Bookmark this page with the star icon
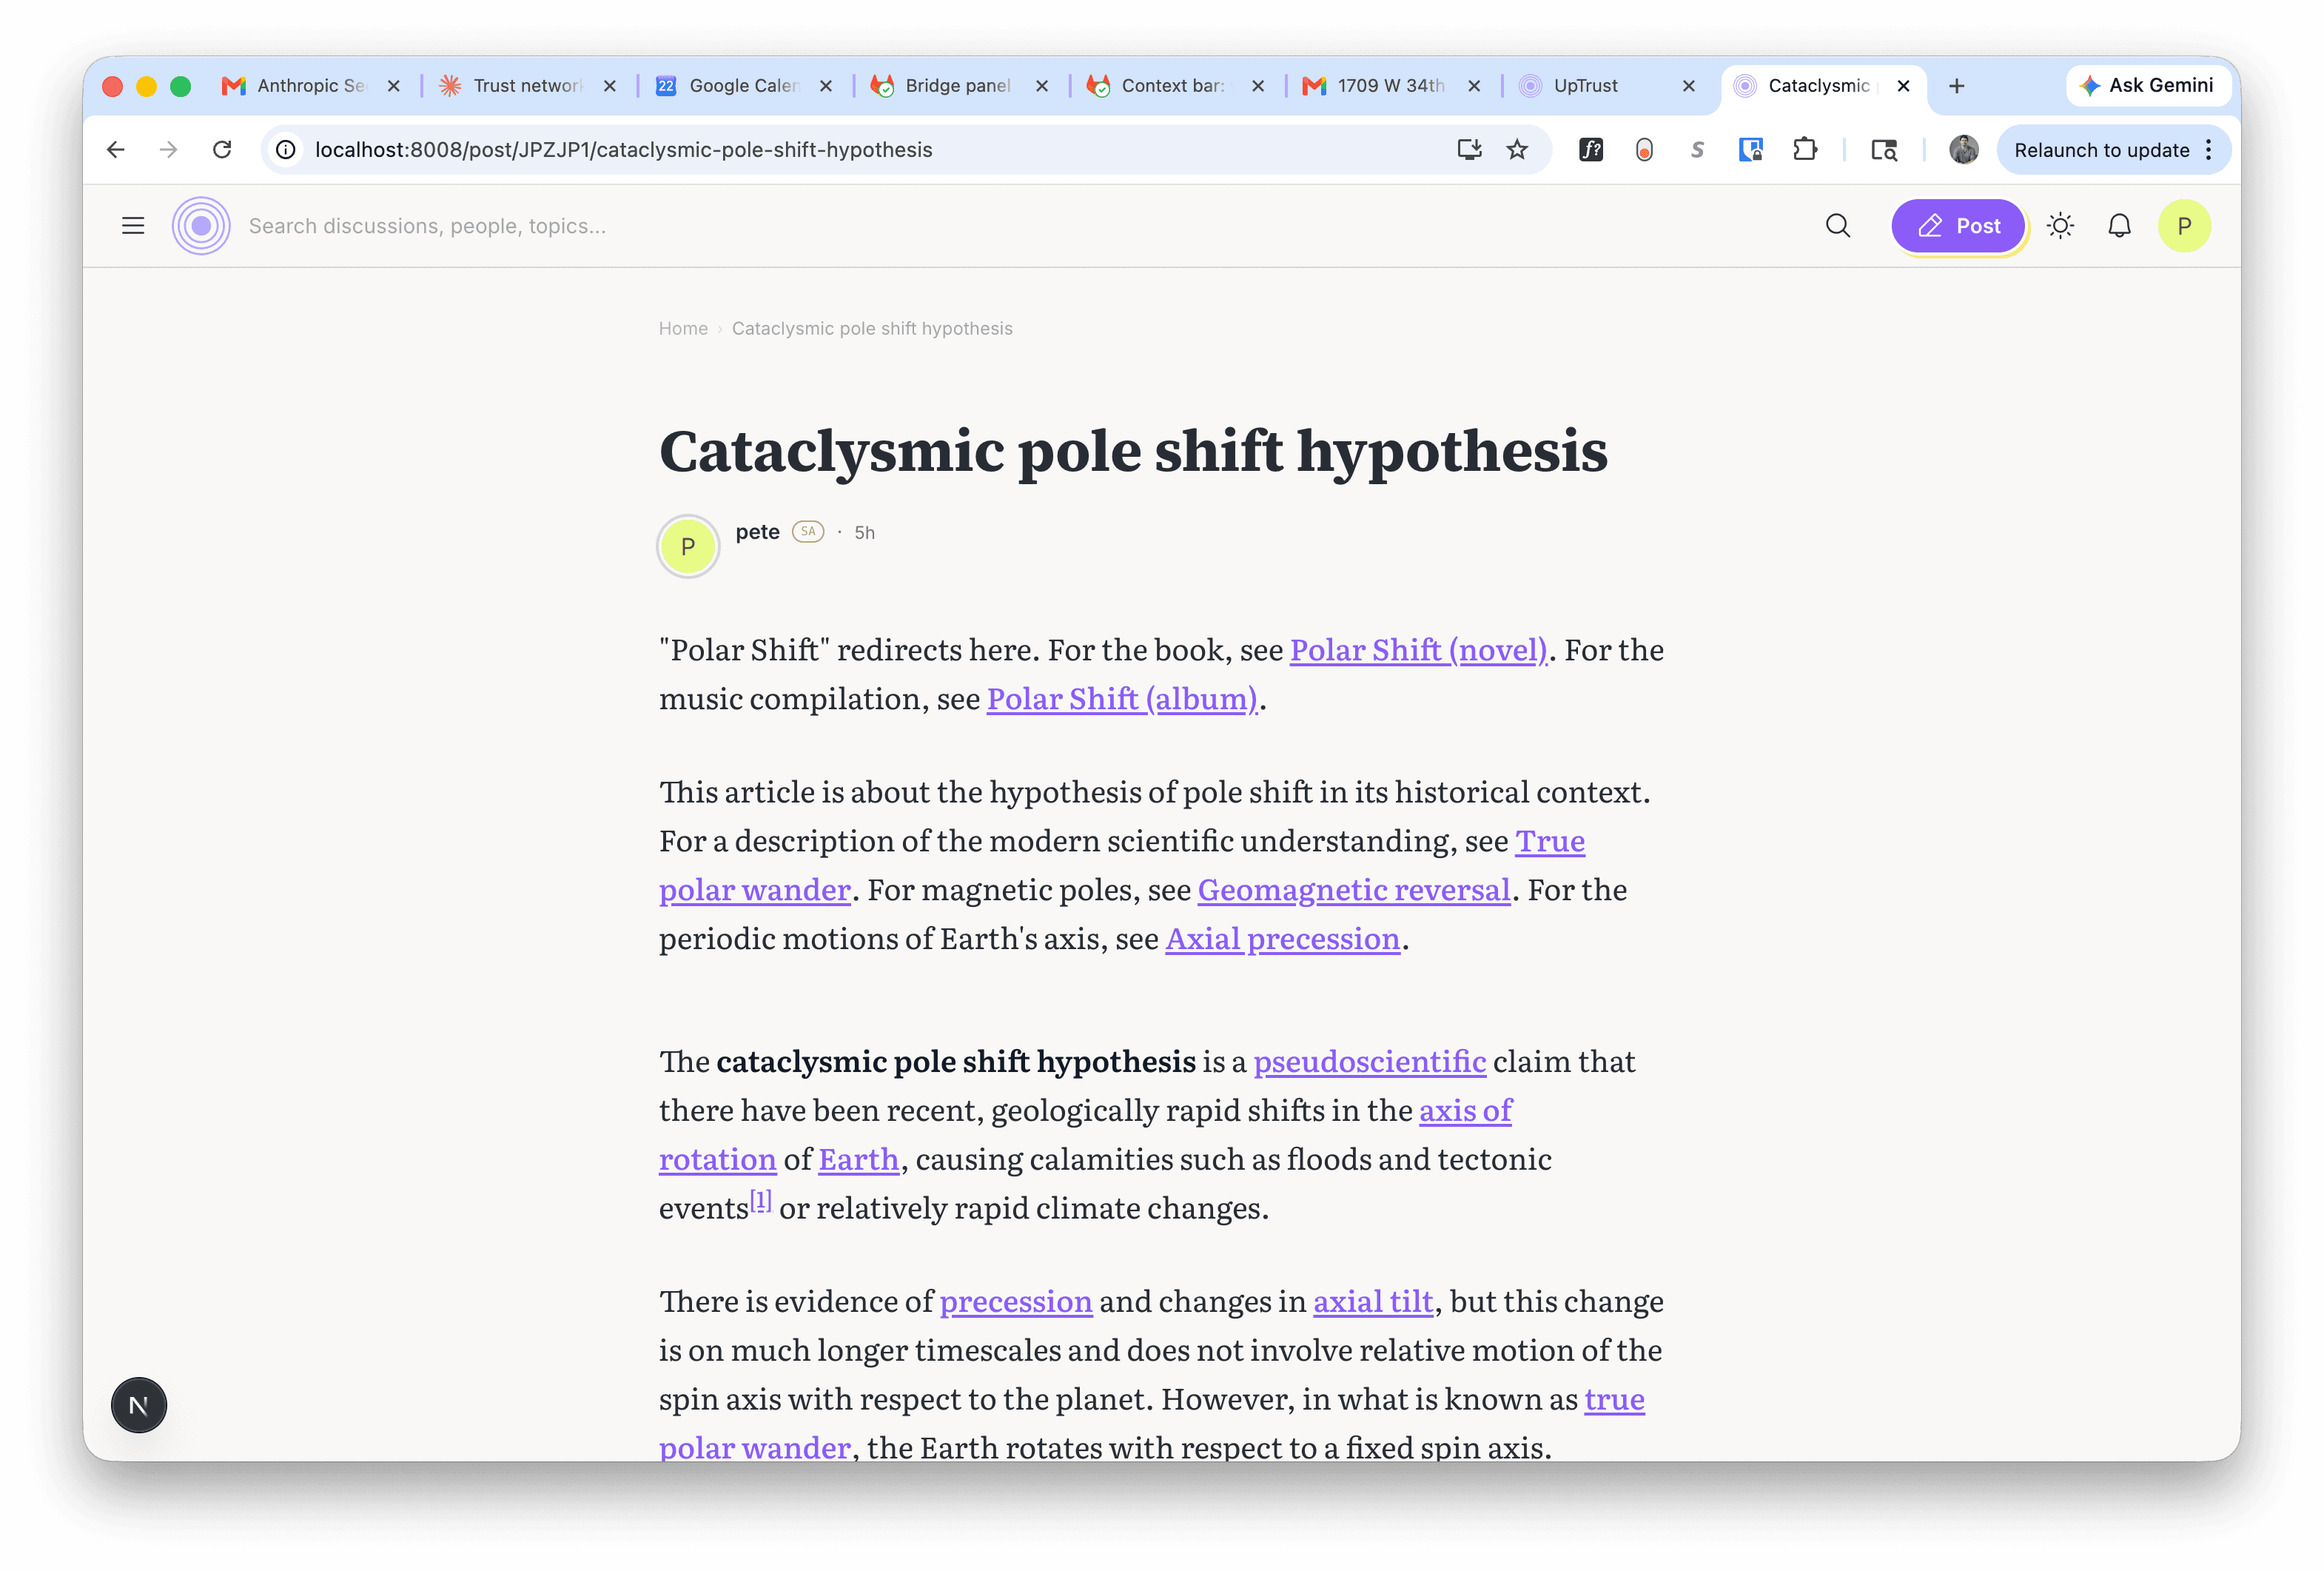 click(x=1518, y=150)
